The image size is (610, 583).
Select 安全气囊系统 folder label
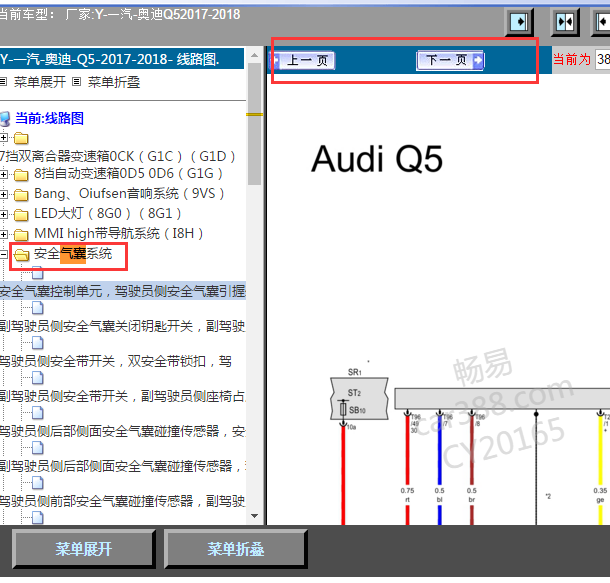click(x=73, y=254)
